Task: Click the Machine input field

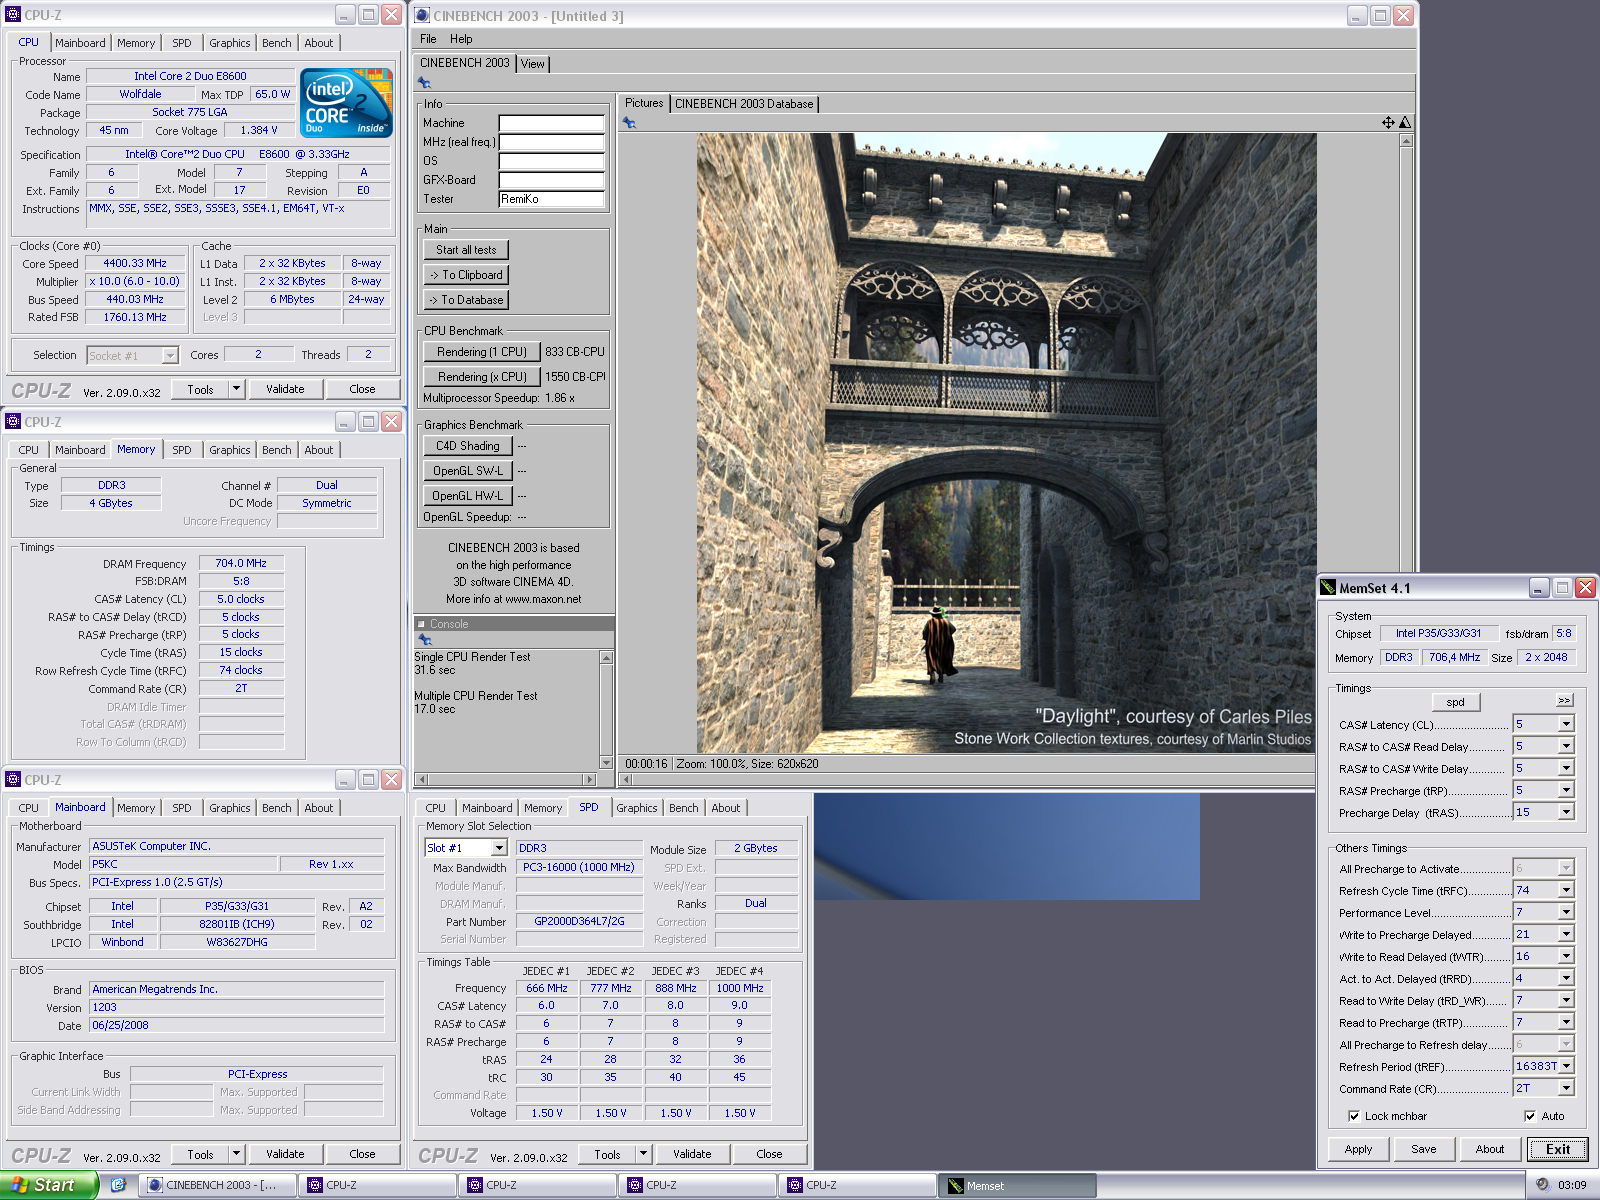Action: pos(551,123)
